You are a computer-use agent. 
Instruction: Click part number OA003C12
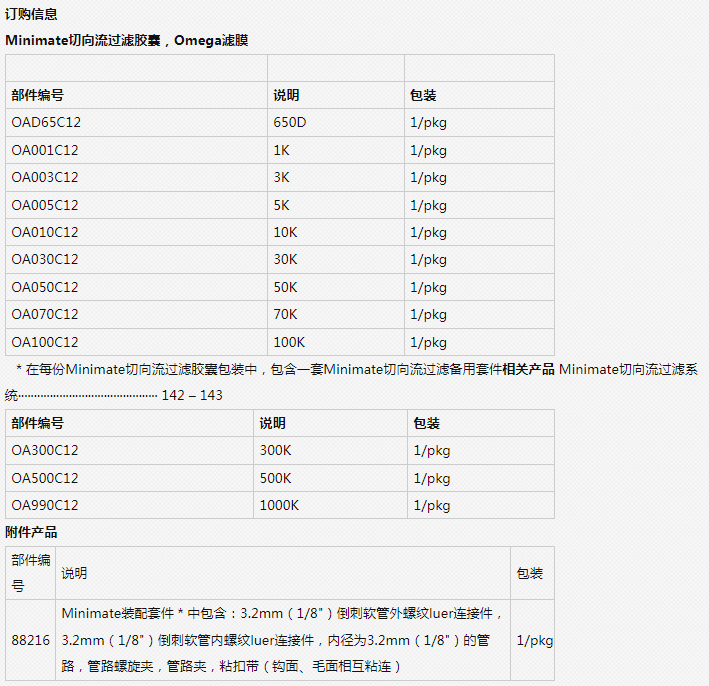pyautogui.click(x=45, y=177)
